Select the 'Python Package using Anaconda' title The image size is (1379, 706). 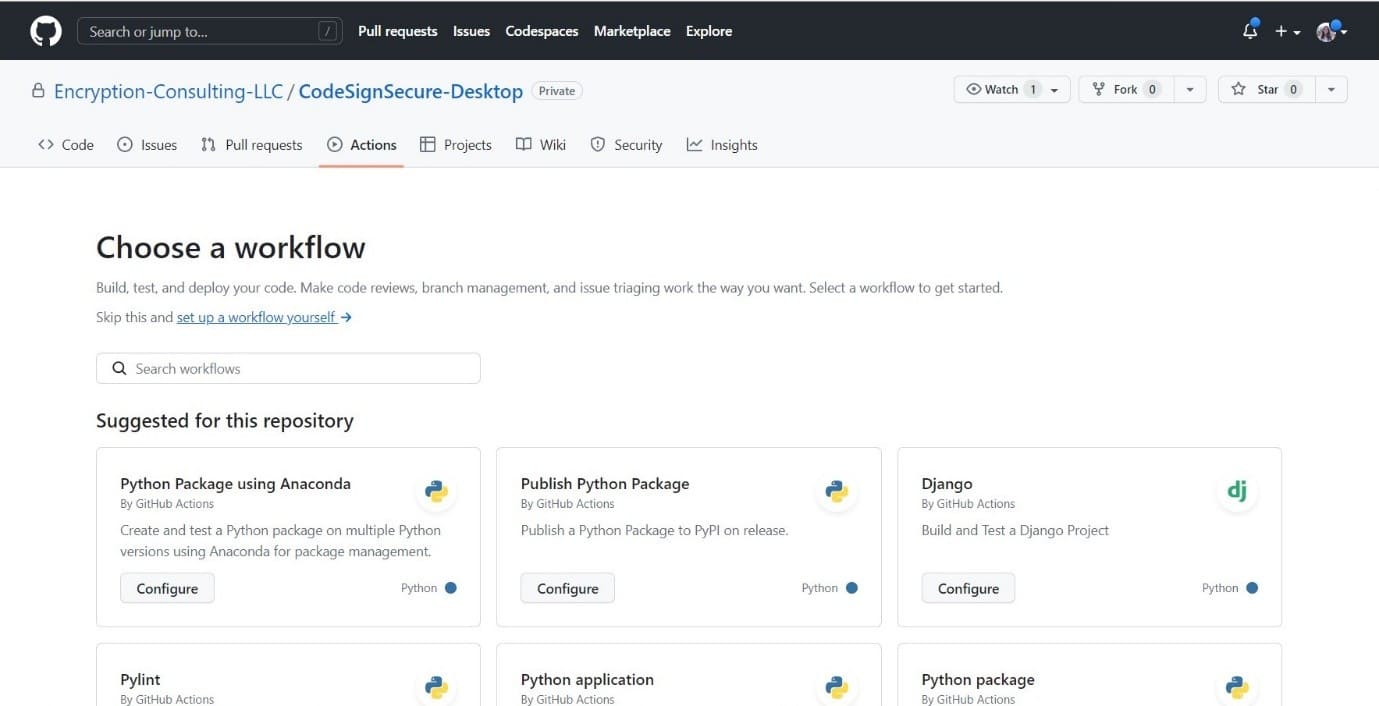[236, 483]
